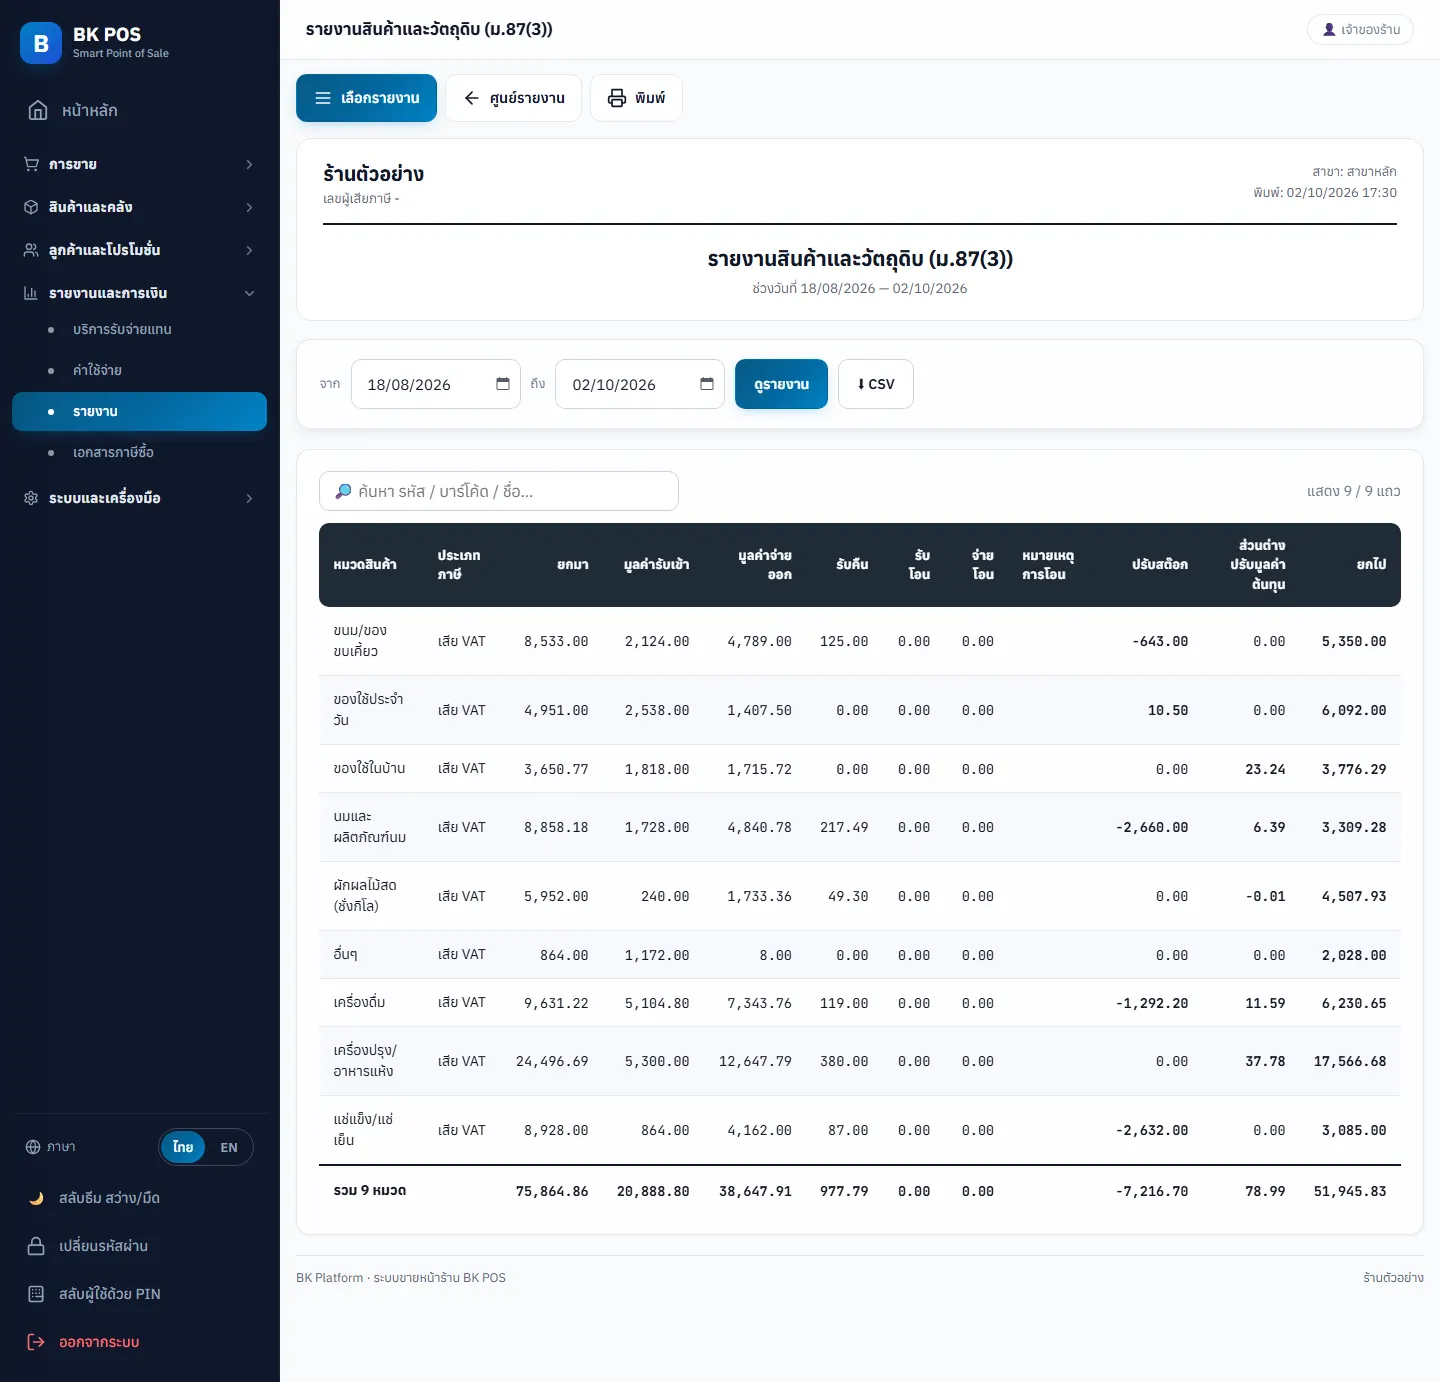This screenshot has height=1382, width=1440.
Task: Open the เลือกรายงาน report selector
Action: point(366,98)
